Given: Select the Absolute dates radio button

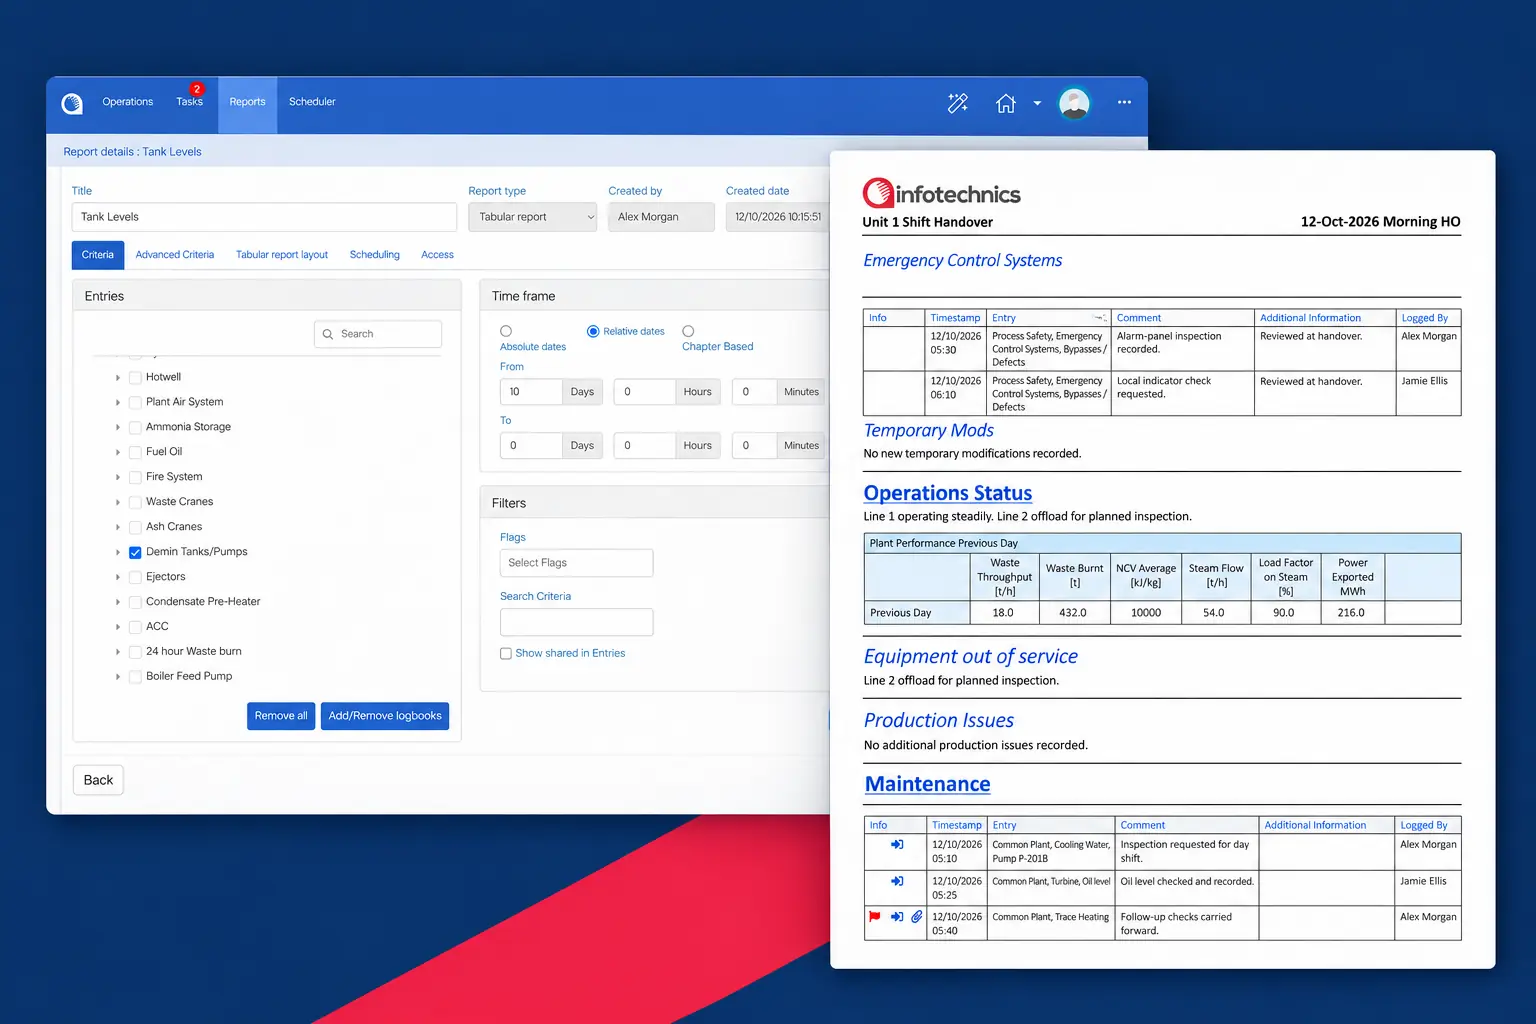Looking at the screenshot, I should (506, 331).
